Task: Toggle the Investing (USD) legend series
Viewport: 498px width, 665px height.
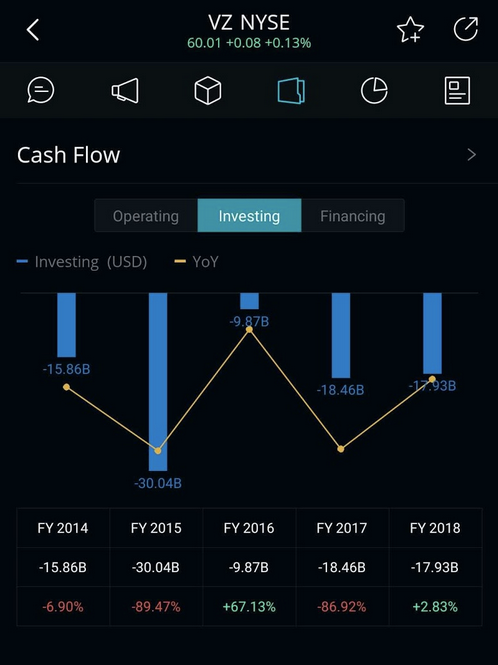Action: coord(82,262)
